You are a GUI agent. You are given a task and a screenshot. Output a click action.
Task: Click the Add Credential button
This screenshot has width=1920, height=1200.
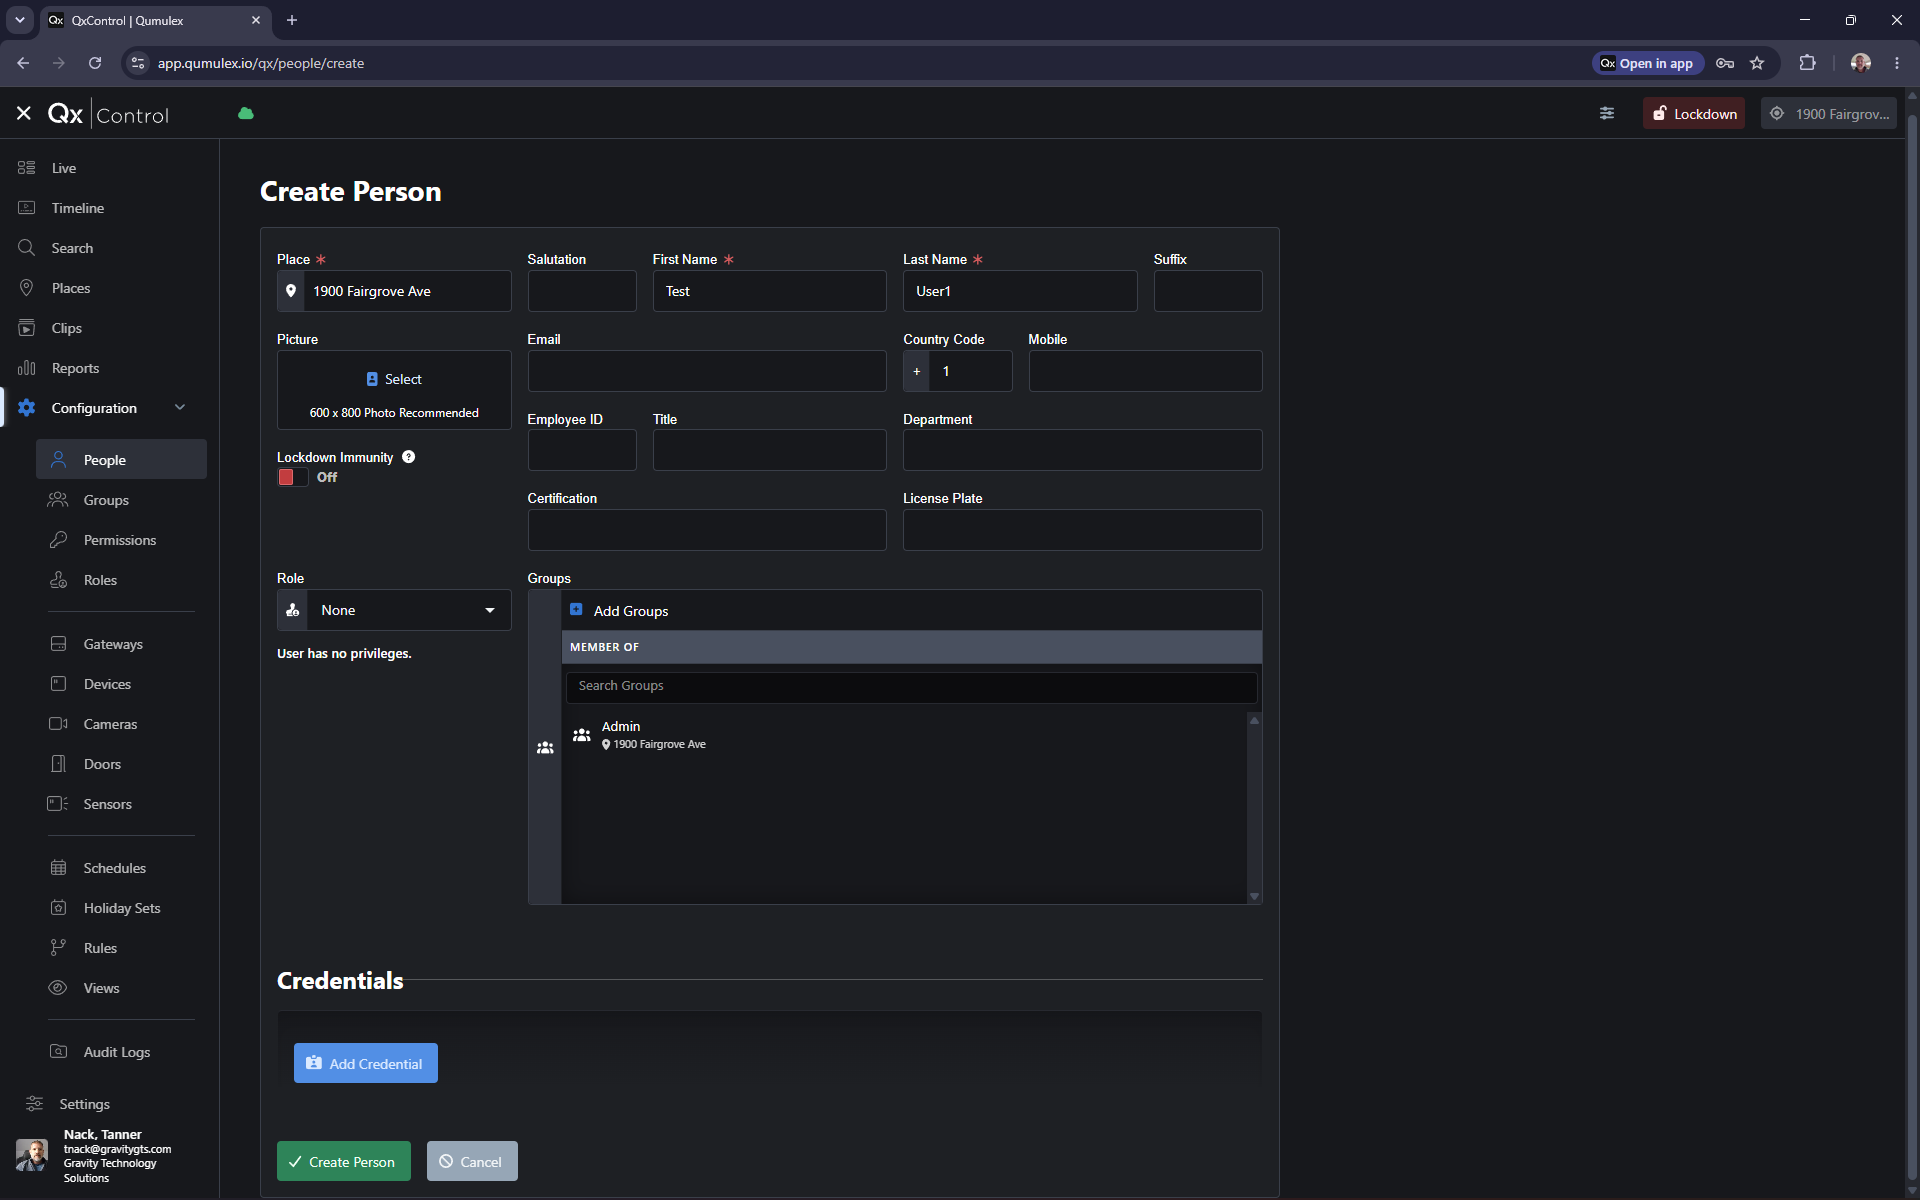click(x=365, y=1063)
